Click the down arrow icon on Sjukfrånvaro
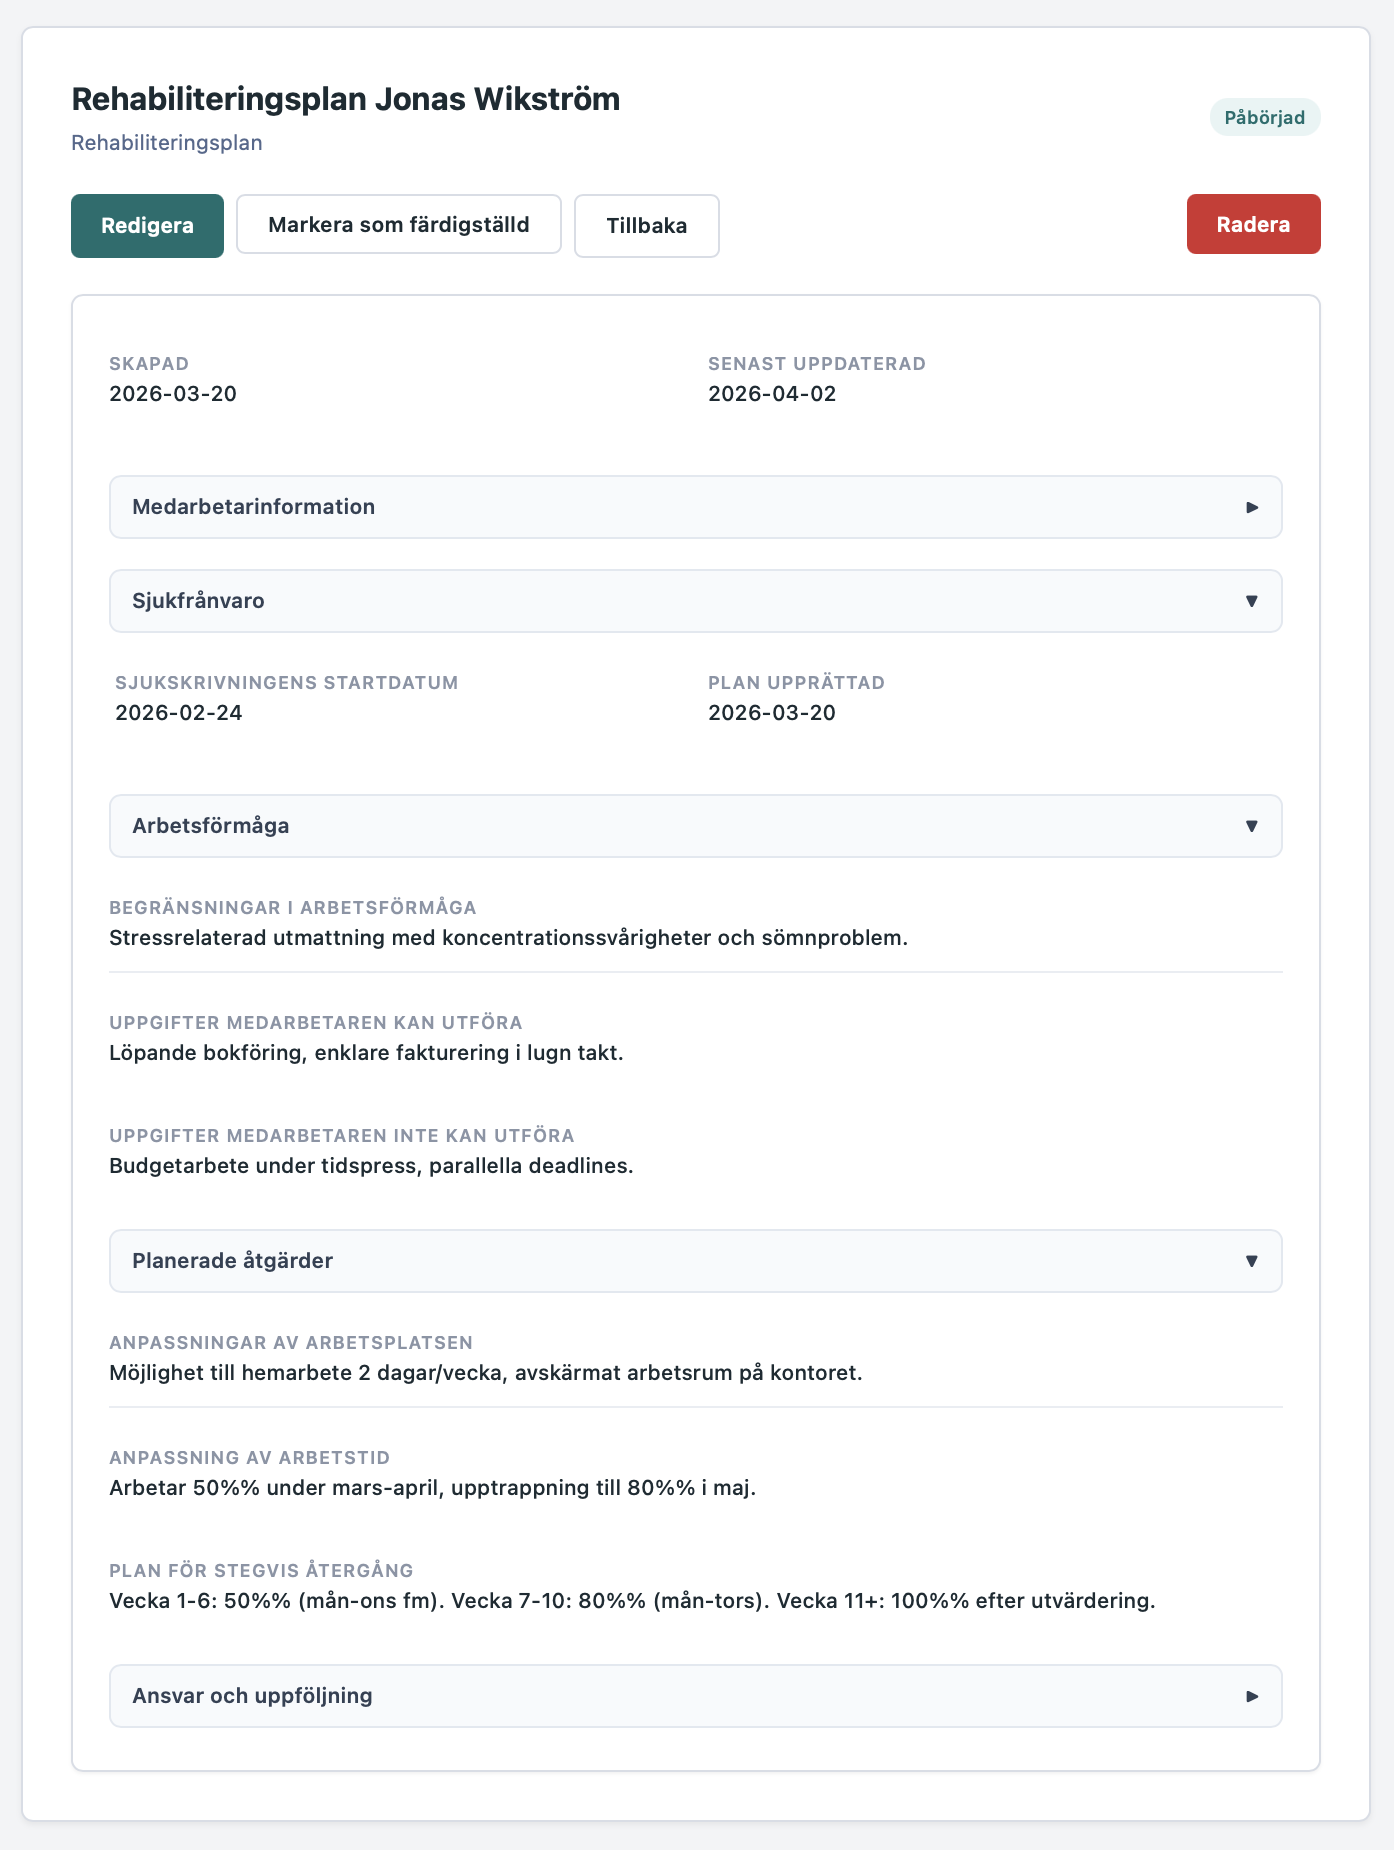Screen dimensions: 1394x1850 tap(1251, 601)
